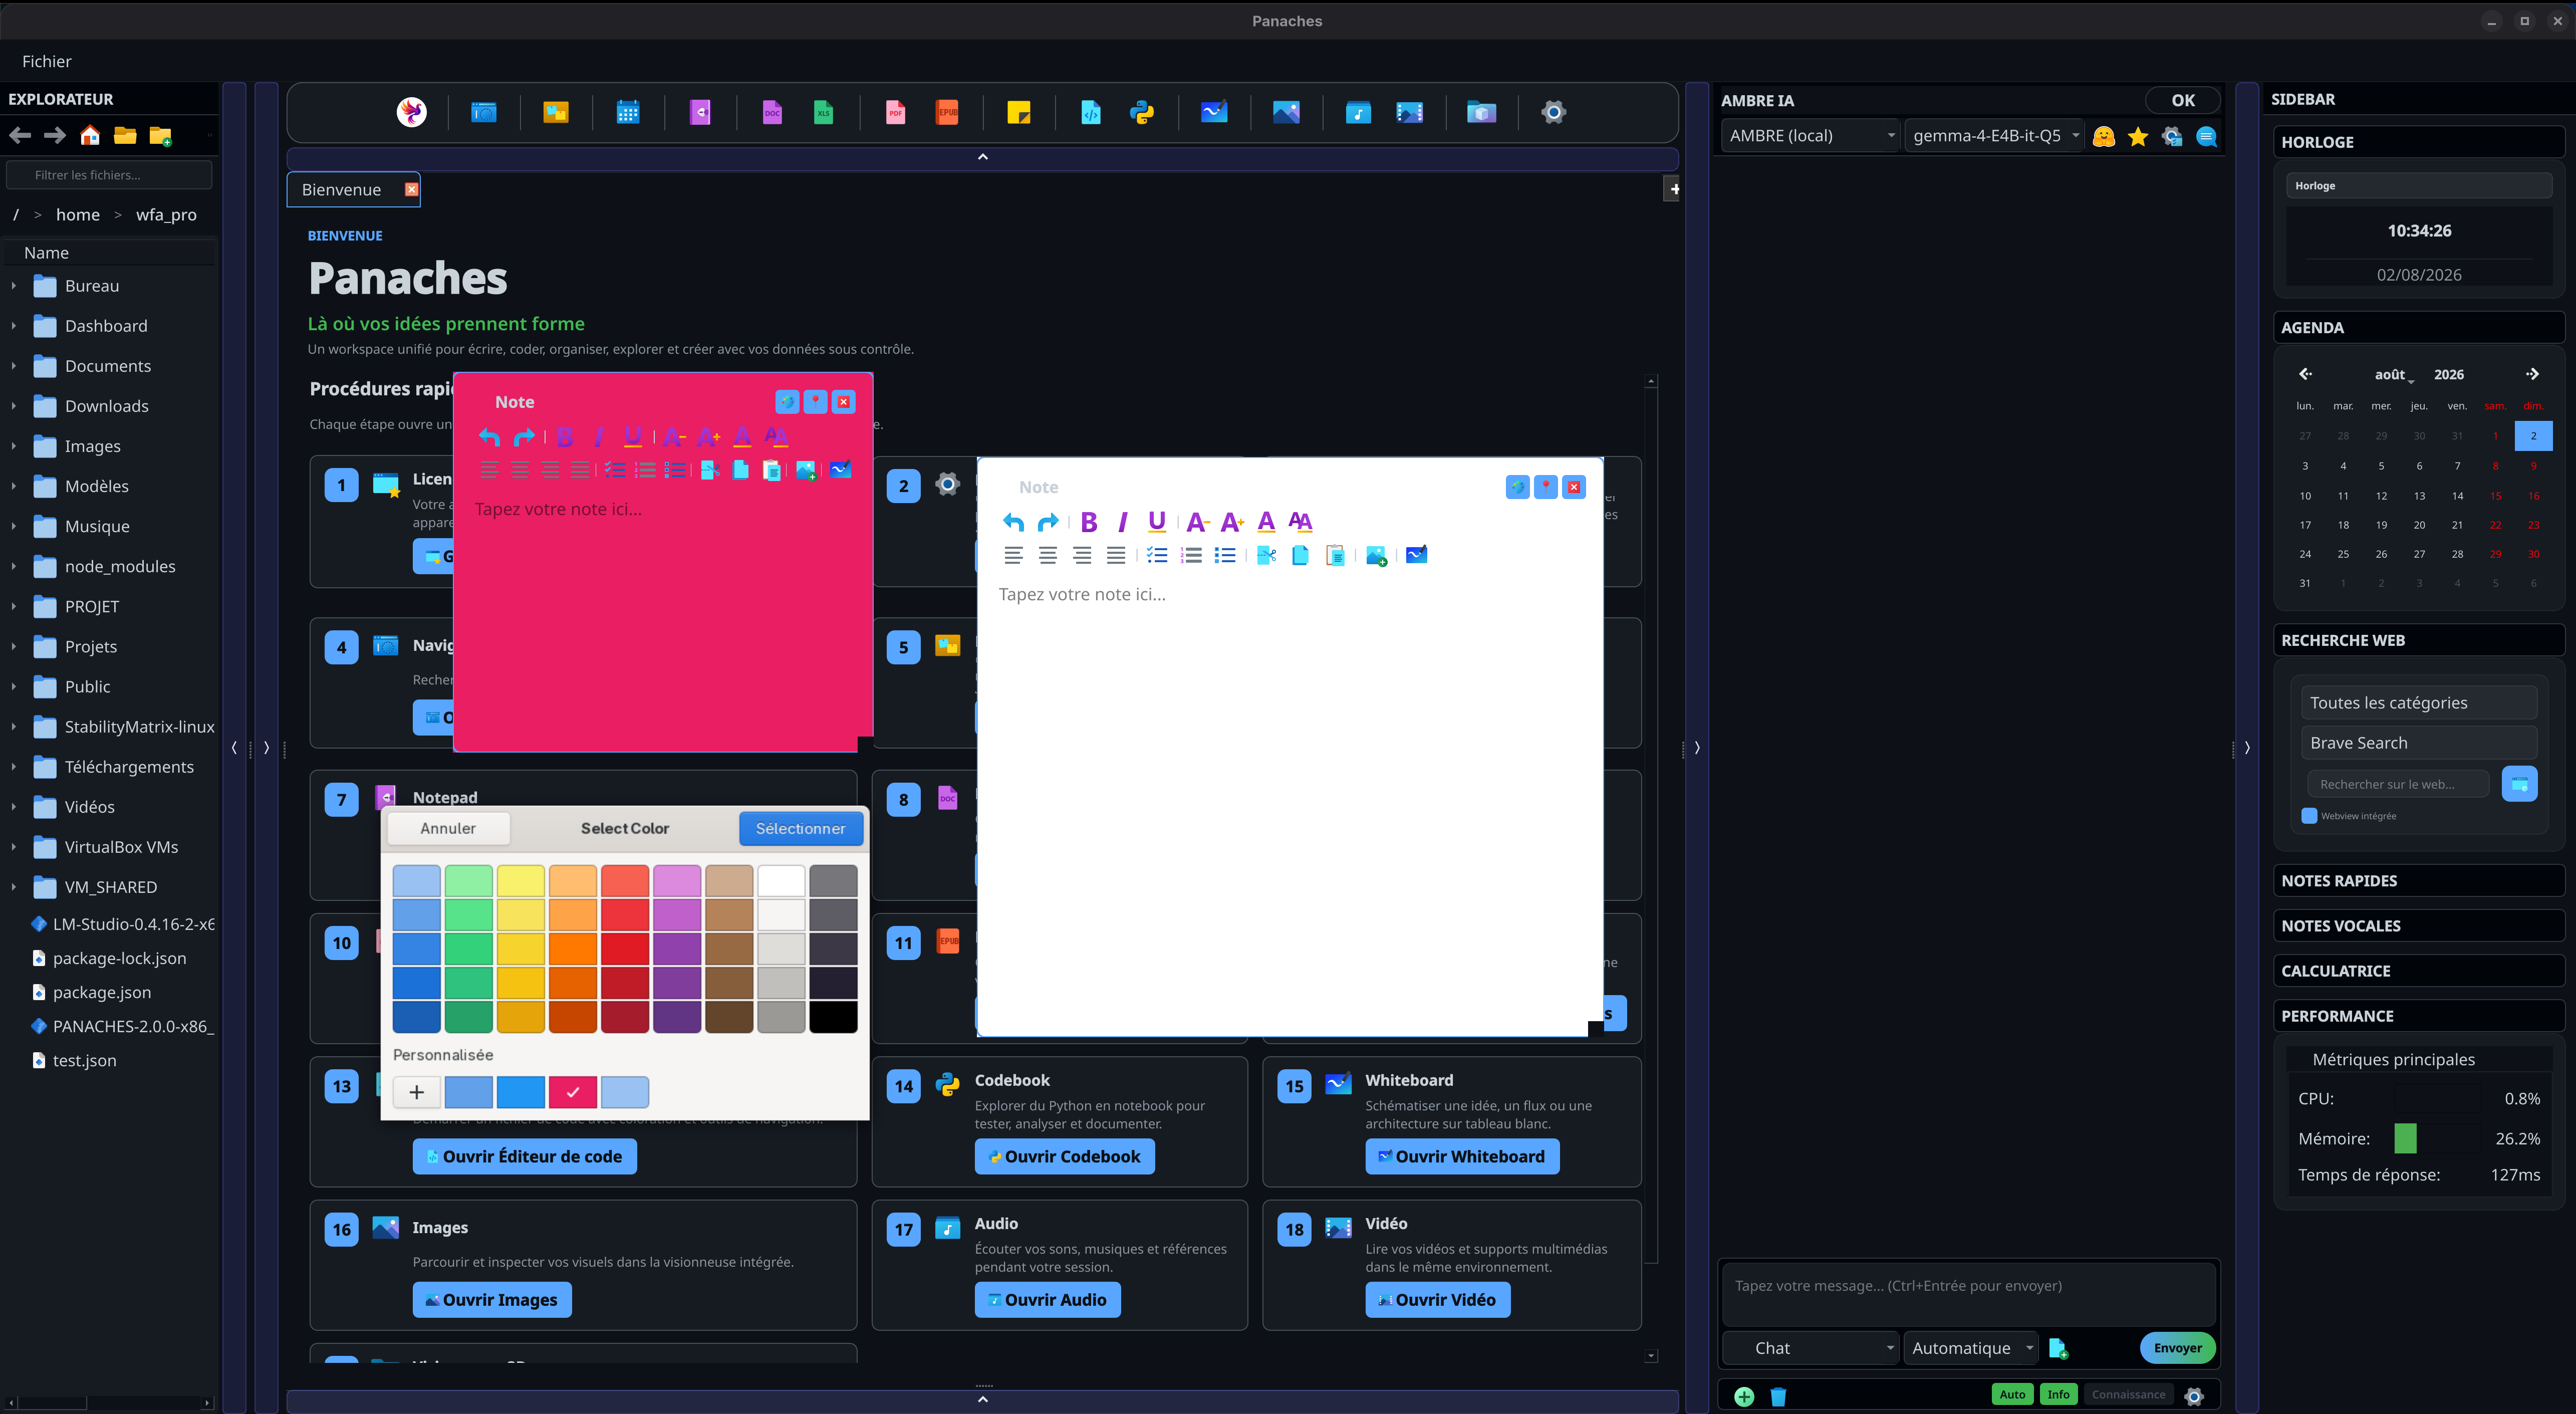Image resolution: width=2576 pixels, height=1414 pixels.
Task: Open the Brave Search engine dropdown
Action: pyautogui.click(x=2418, y=743)
